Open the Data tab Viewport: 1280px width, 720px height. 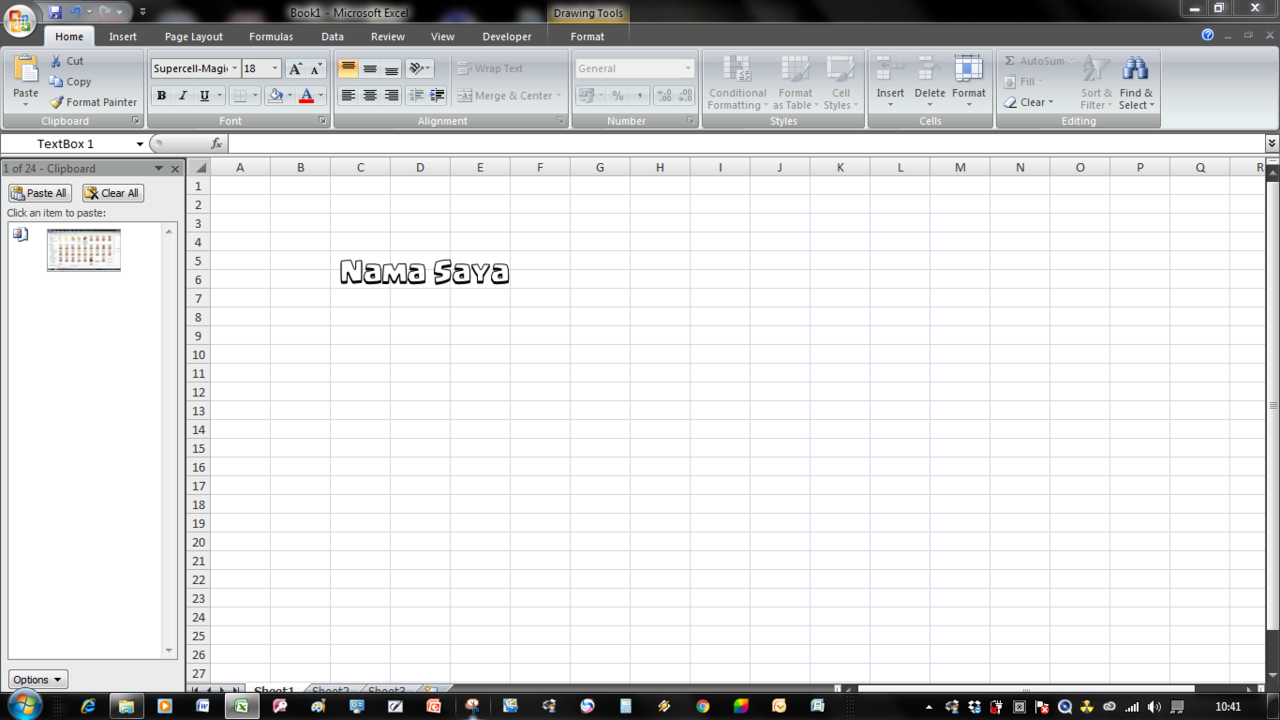[333, 36]
